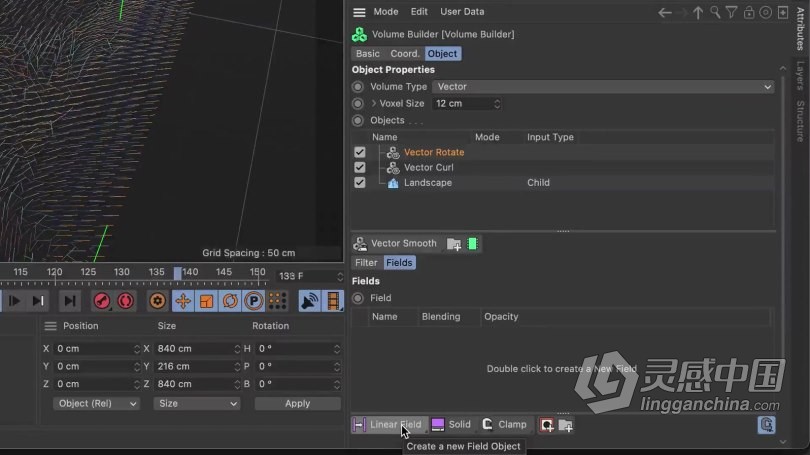Expand the Voxel Size chevron

[373, 103]
